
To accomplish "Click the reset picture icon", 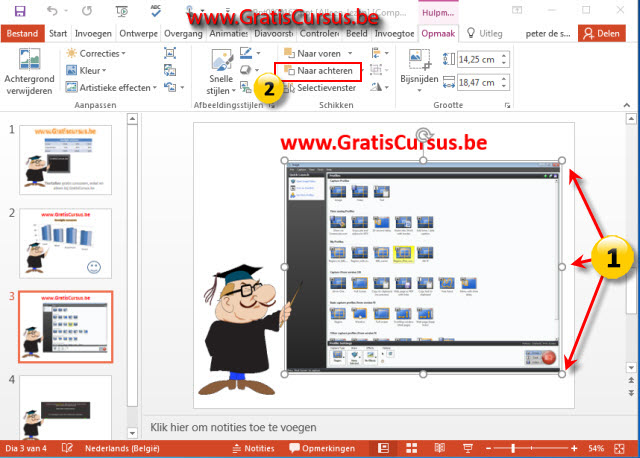I will click(170, 87).
